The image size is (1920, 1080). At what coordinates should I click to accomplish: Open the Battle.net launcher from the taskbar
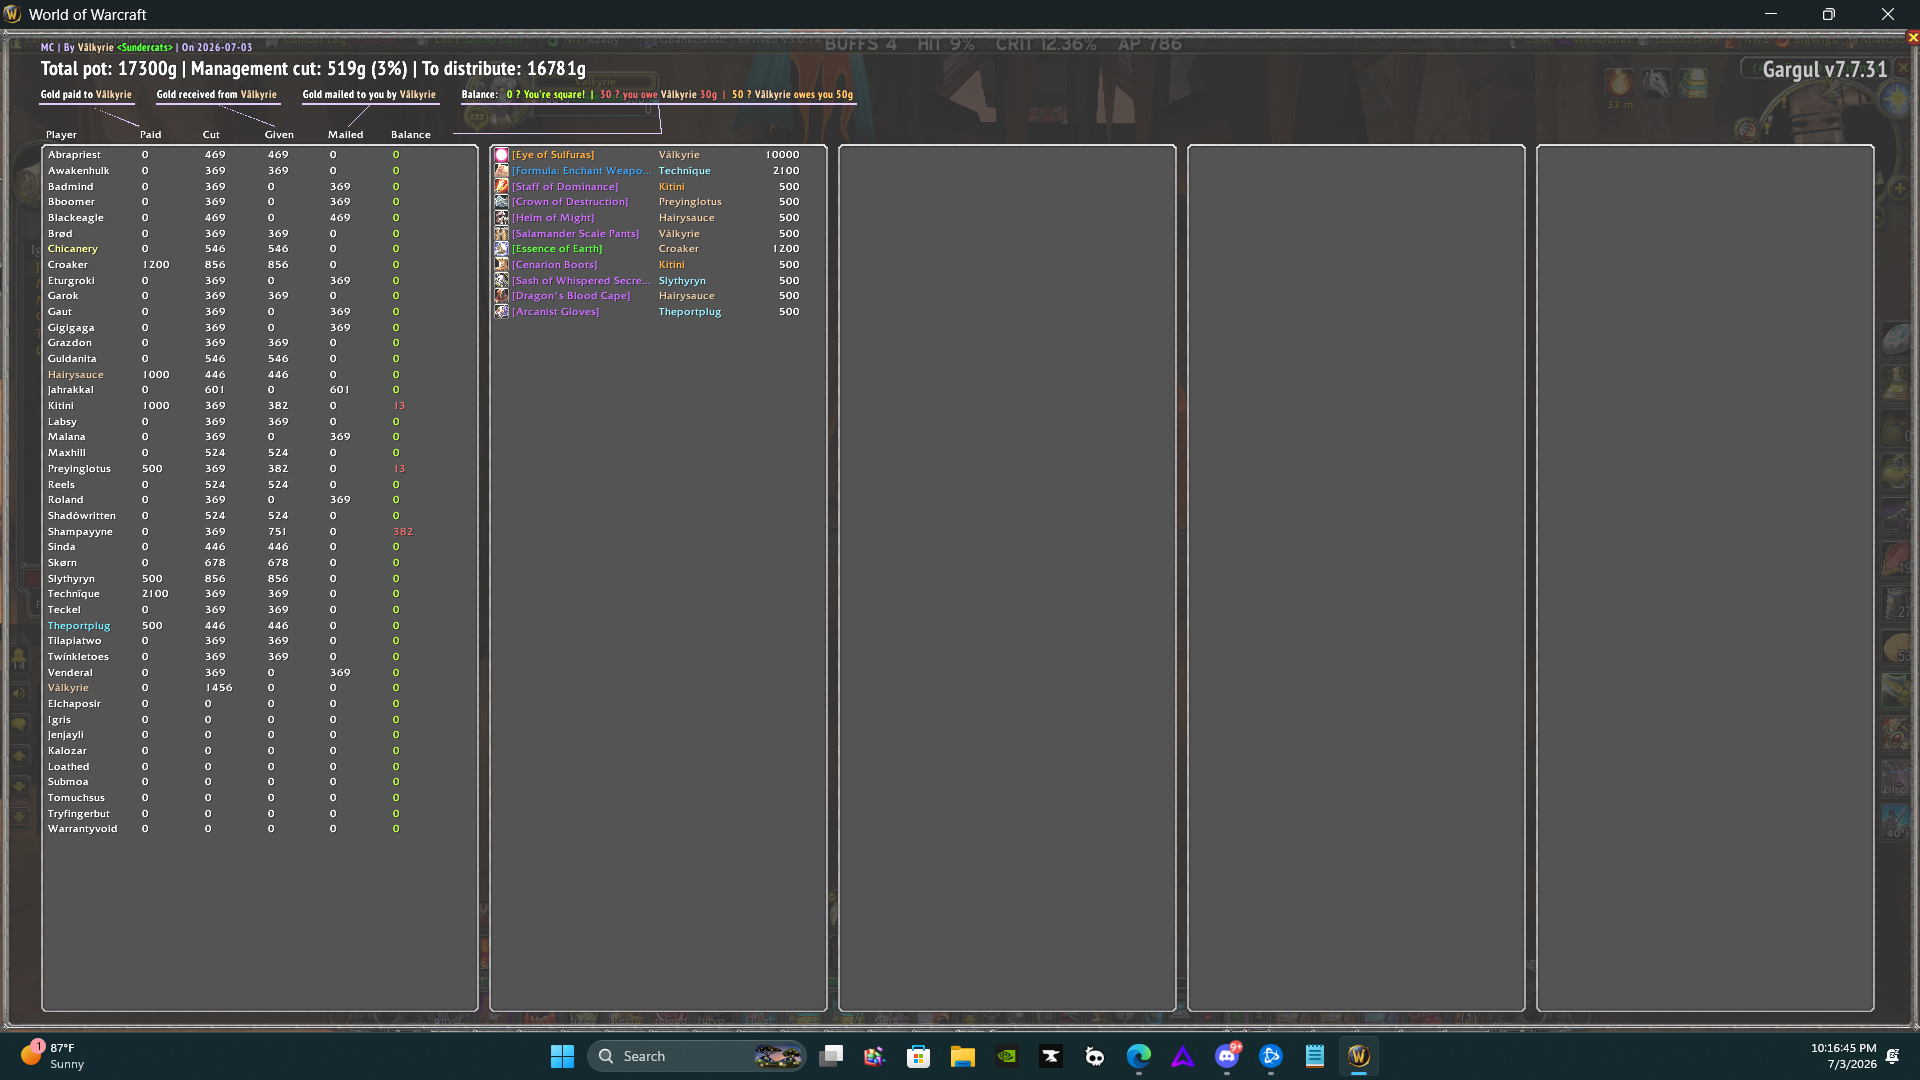[x=1271, y=1056]
